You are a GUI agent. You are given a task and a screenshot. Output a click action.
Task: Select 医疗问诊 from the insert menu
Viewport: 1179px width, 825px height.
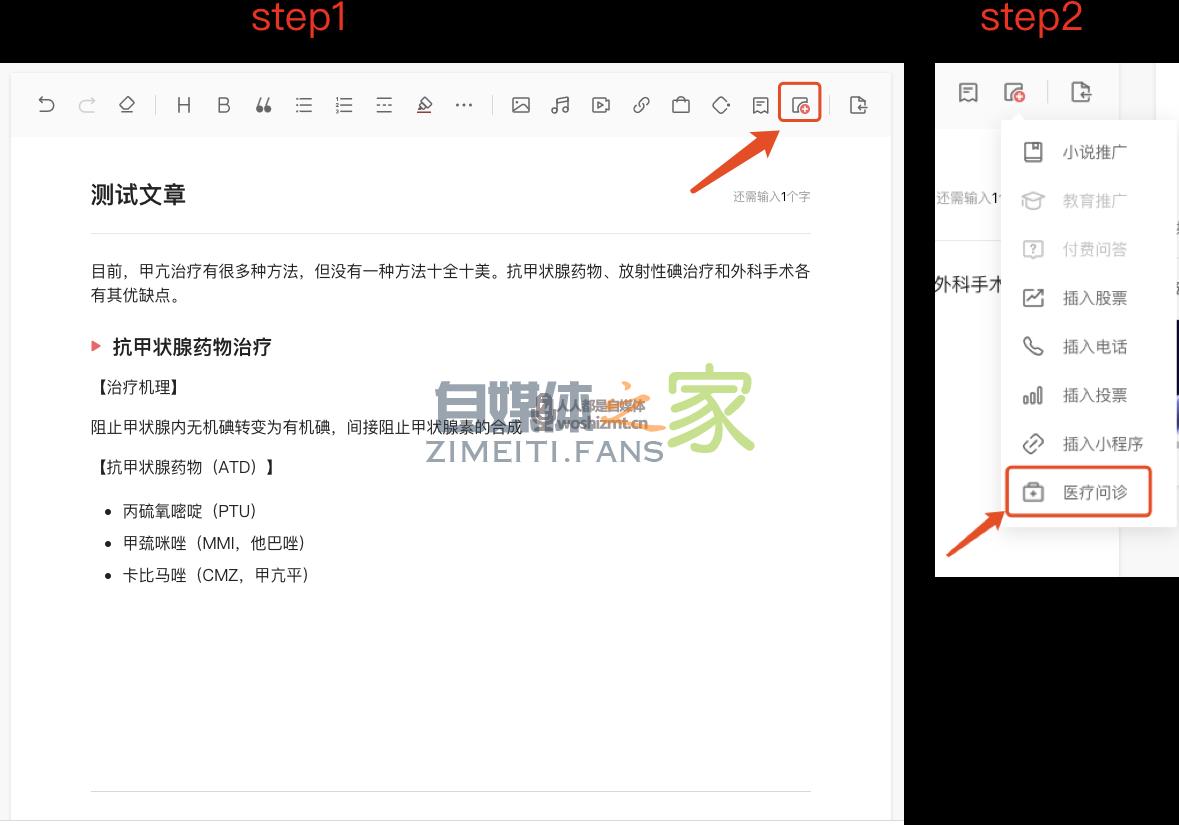point(1078,491)
